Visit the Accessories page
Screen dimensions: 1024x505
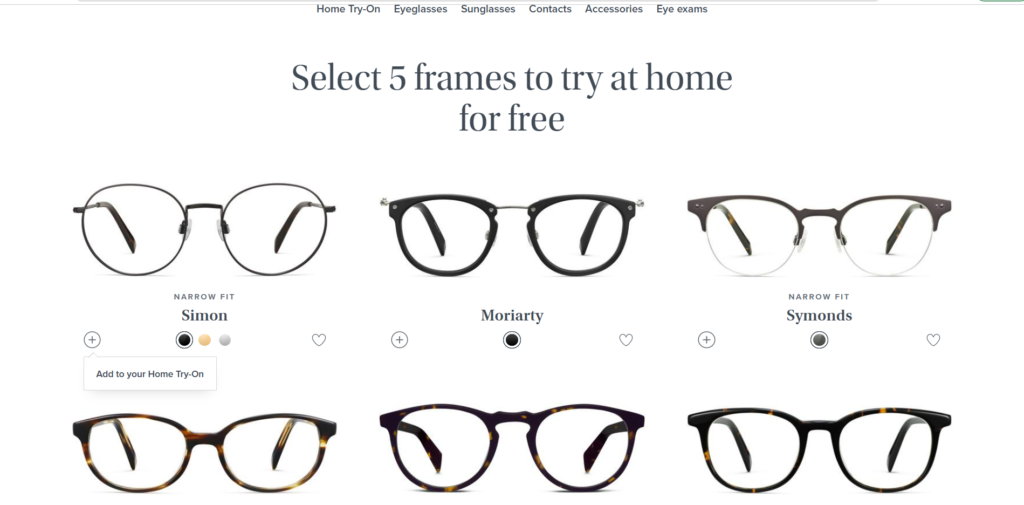(614, 9)
